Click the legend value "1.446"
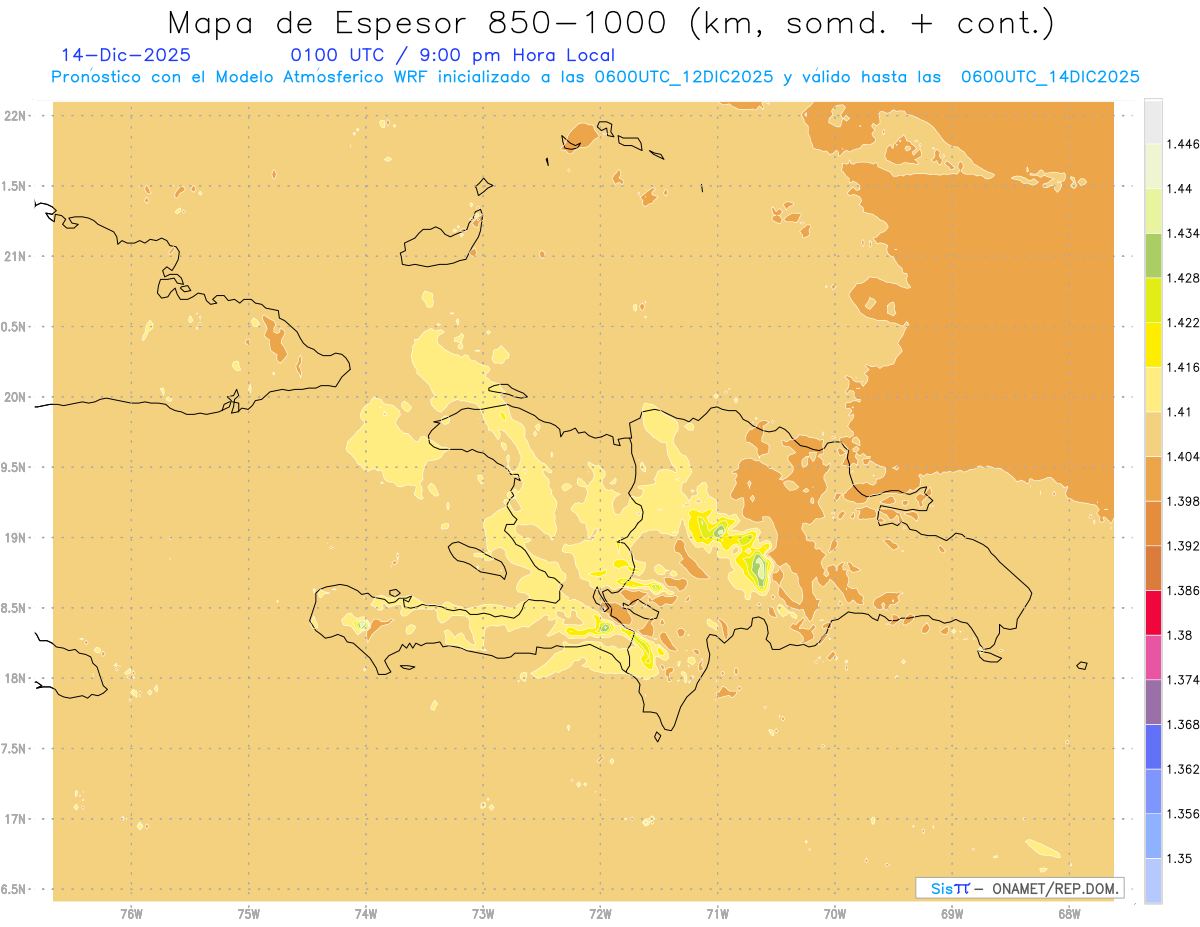 tap(1183, 144)
